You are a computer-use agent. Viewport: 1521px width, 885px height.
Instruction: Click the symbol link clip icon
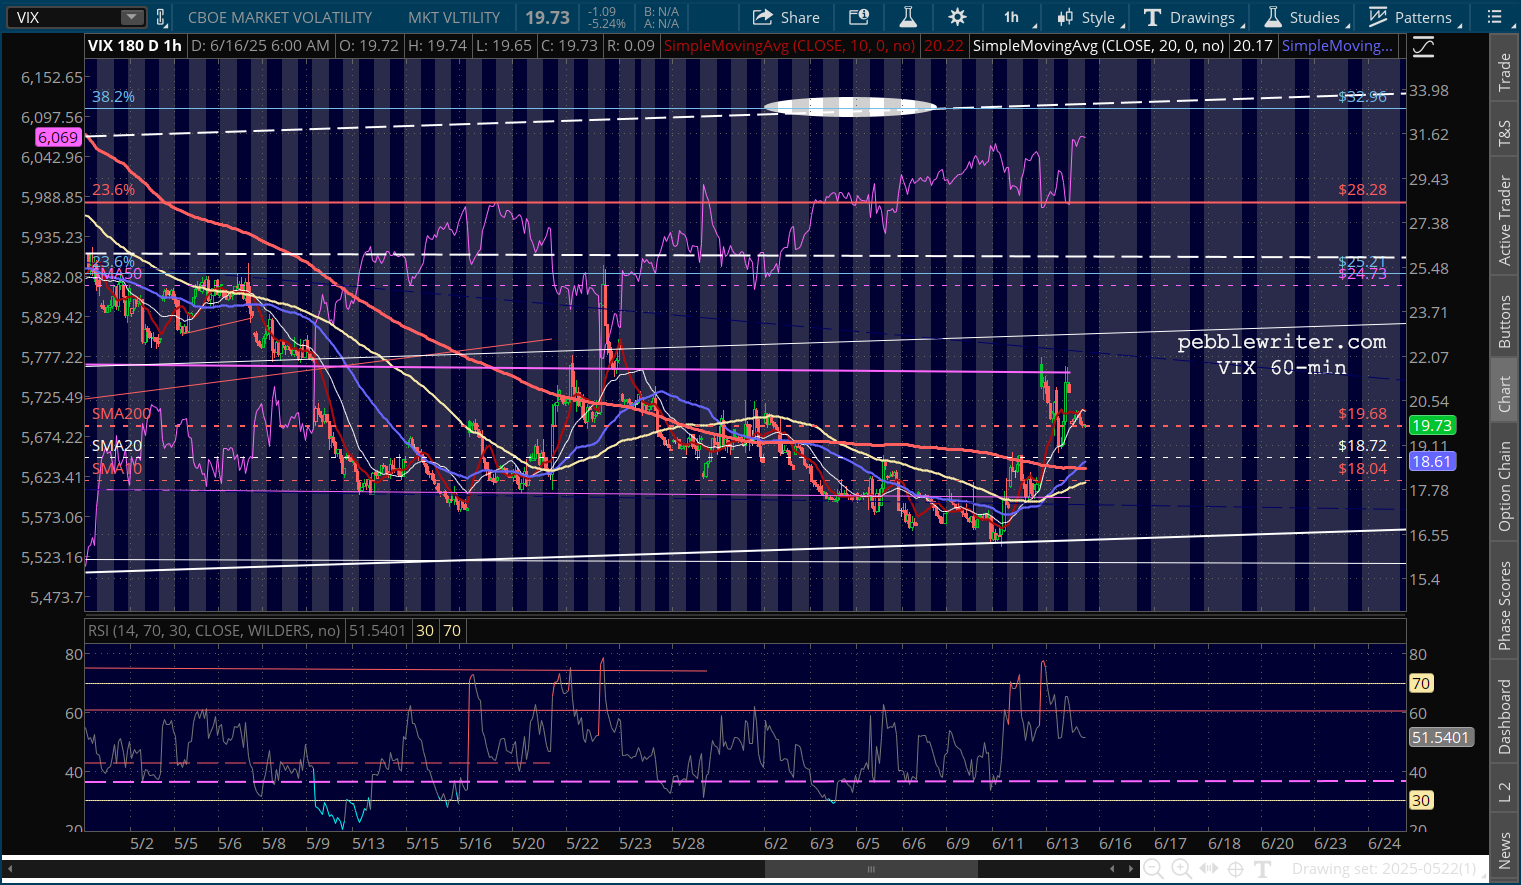point(160,17)
